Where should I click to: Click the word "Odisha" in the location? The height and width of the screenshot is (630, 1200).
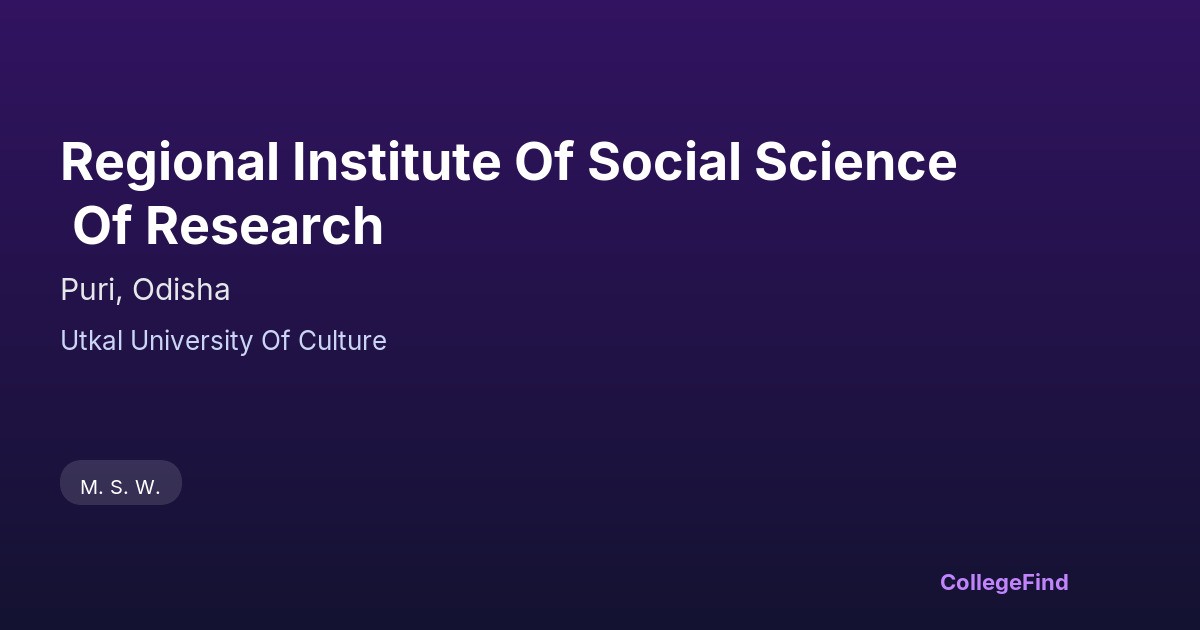(181, 290)
